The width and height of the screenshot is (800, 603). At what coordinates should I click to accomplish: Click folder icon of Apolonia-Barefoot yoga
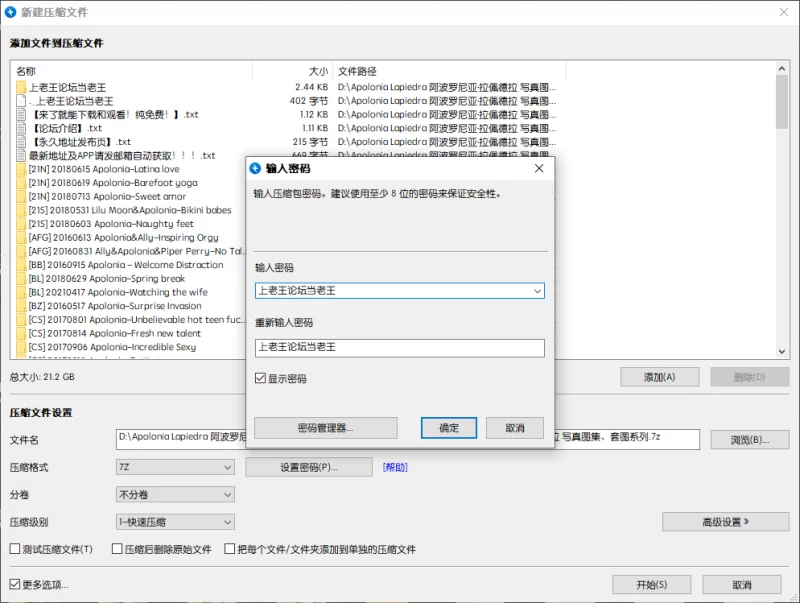(x=21, y=183)
